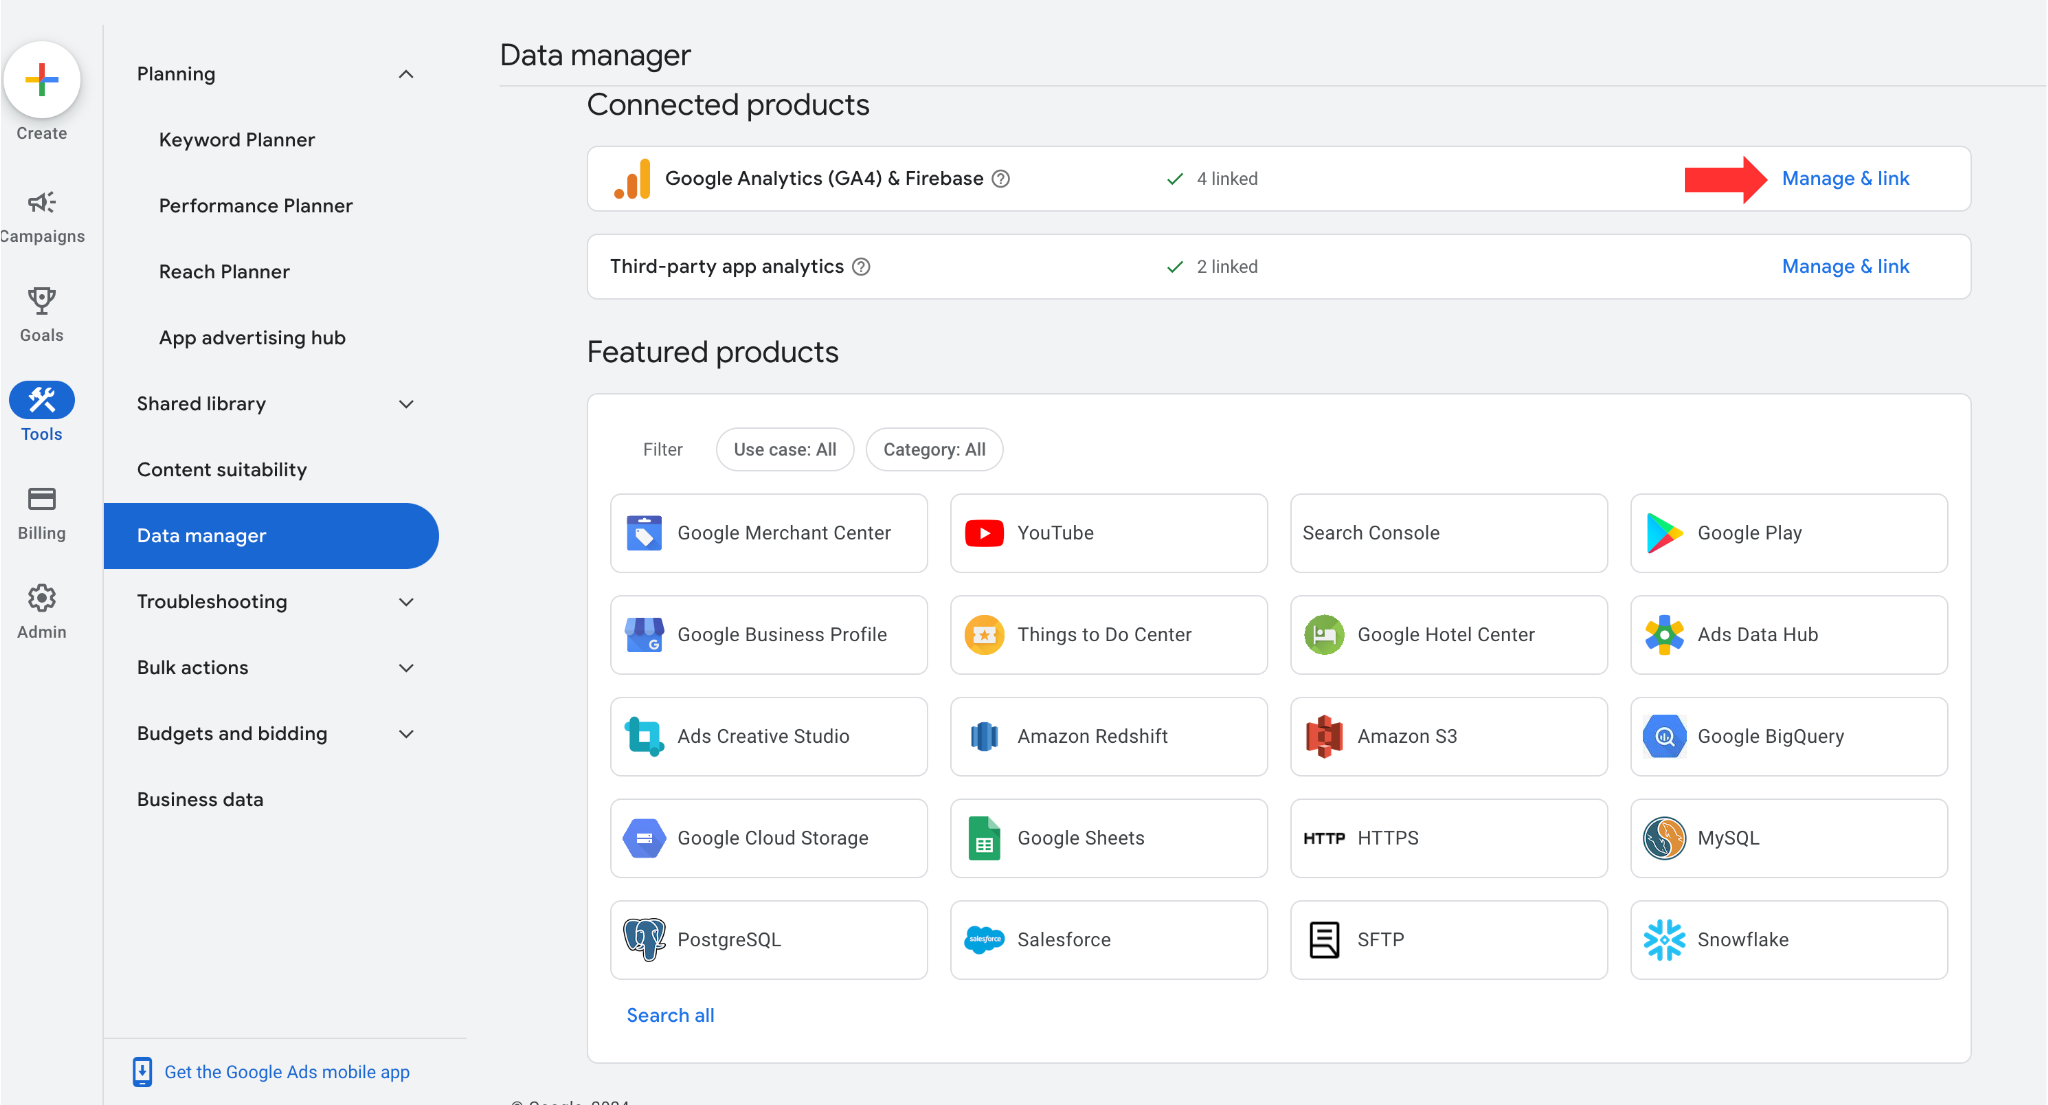Viewport: 2048px width, 1105px height.
Task: Expand the Shared library chevron
Action: pos(406,404)
